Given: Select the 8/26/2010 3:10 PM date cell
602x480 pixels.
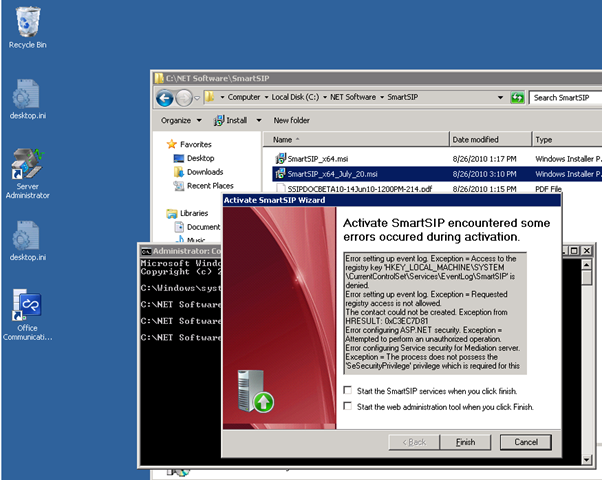Looking at the screenshot, I should [x=484, y=174].
